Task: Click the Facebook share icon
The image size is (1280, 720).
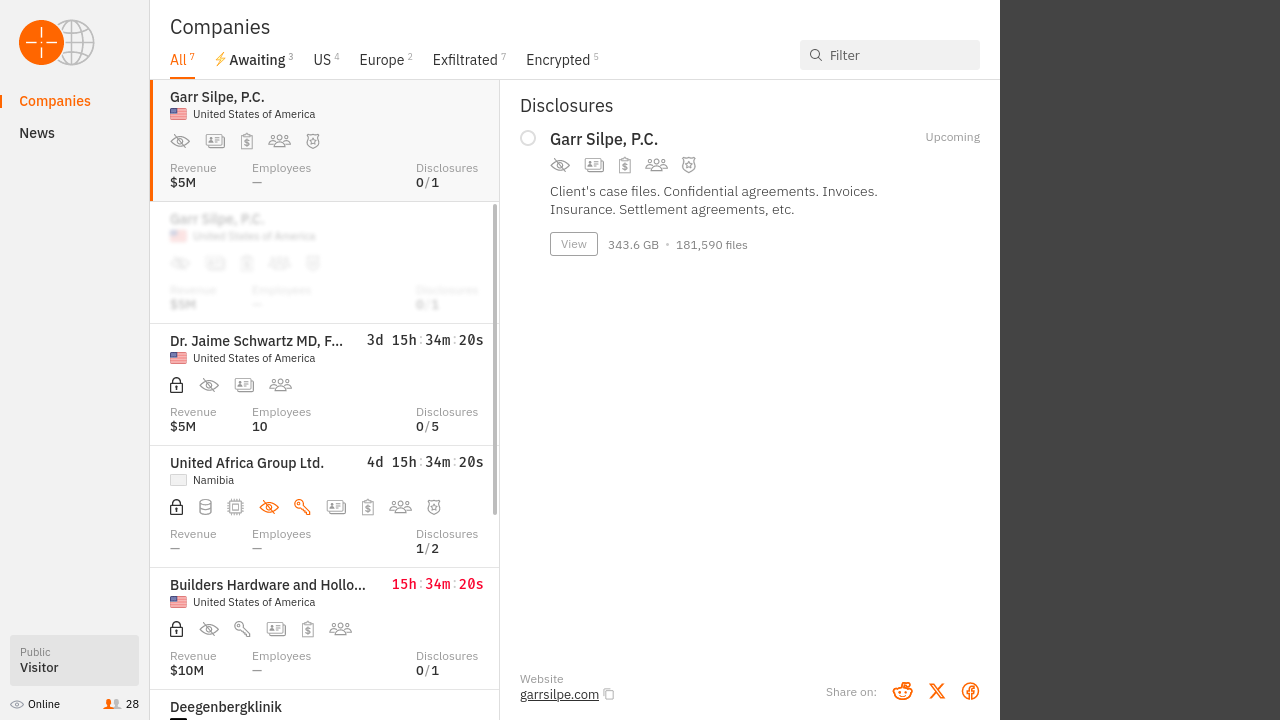Action: tap(970, 691)
